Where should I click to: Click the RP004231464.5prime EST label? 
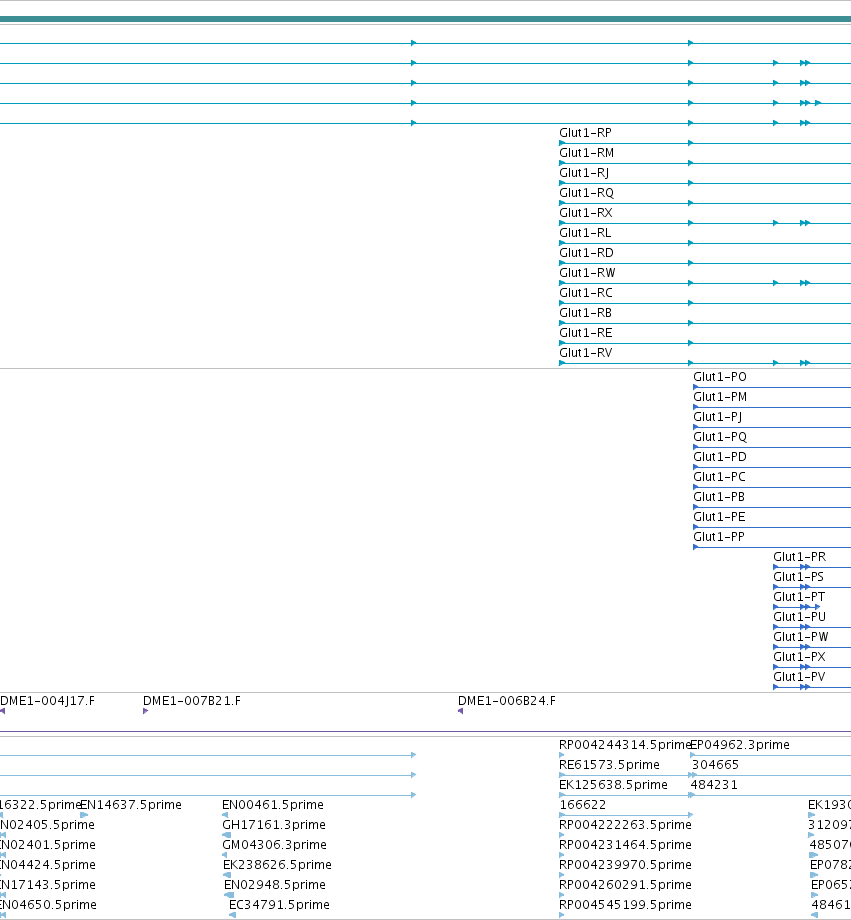[626, 844]
